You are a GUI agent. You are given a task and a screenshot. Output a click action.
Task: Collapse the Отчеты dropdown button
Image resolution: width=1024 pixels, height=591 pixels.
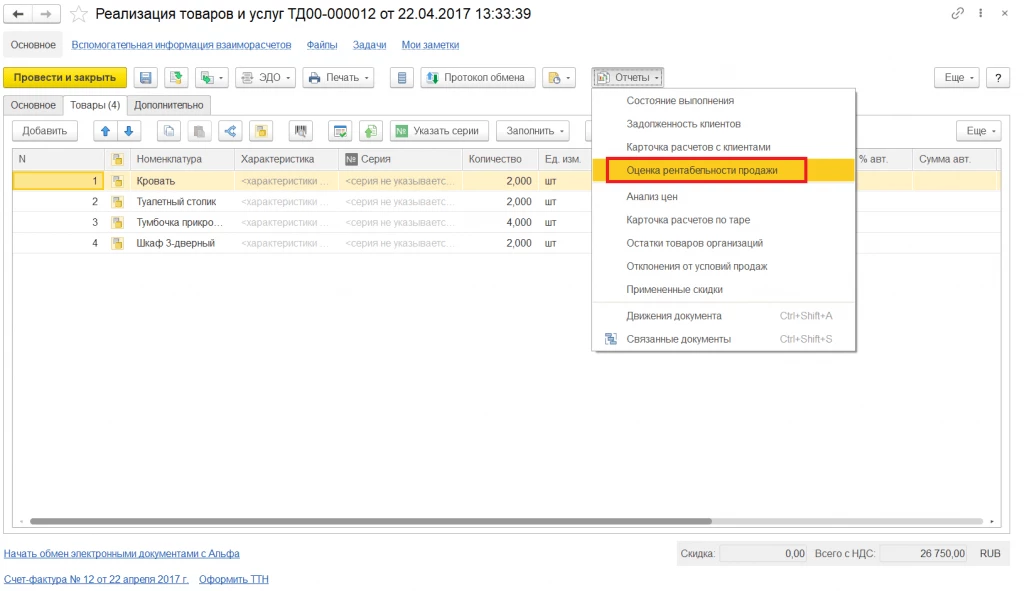pos(628,78)
